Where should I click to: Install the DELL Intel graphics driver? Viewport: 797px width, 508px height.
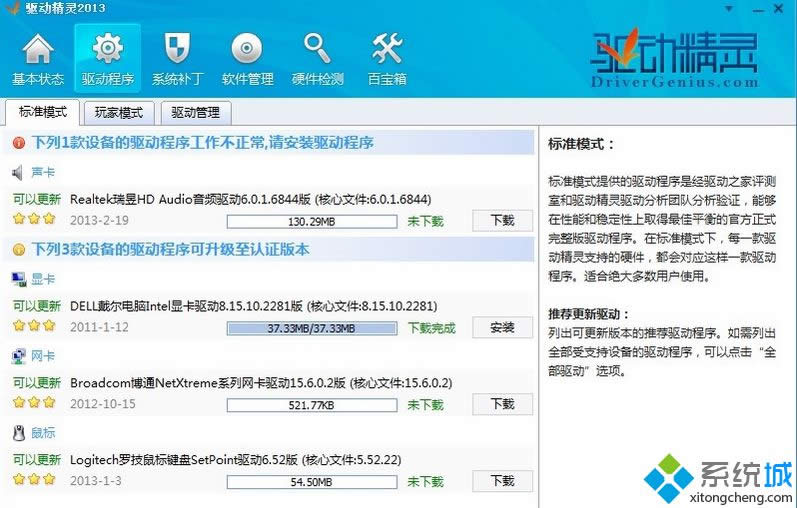pos(502,327)
